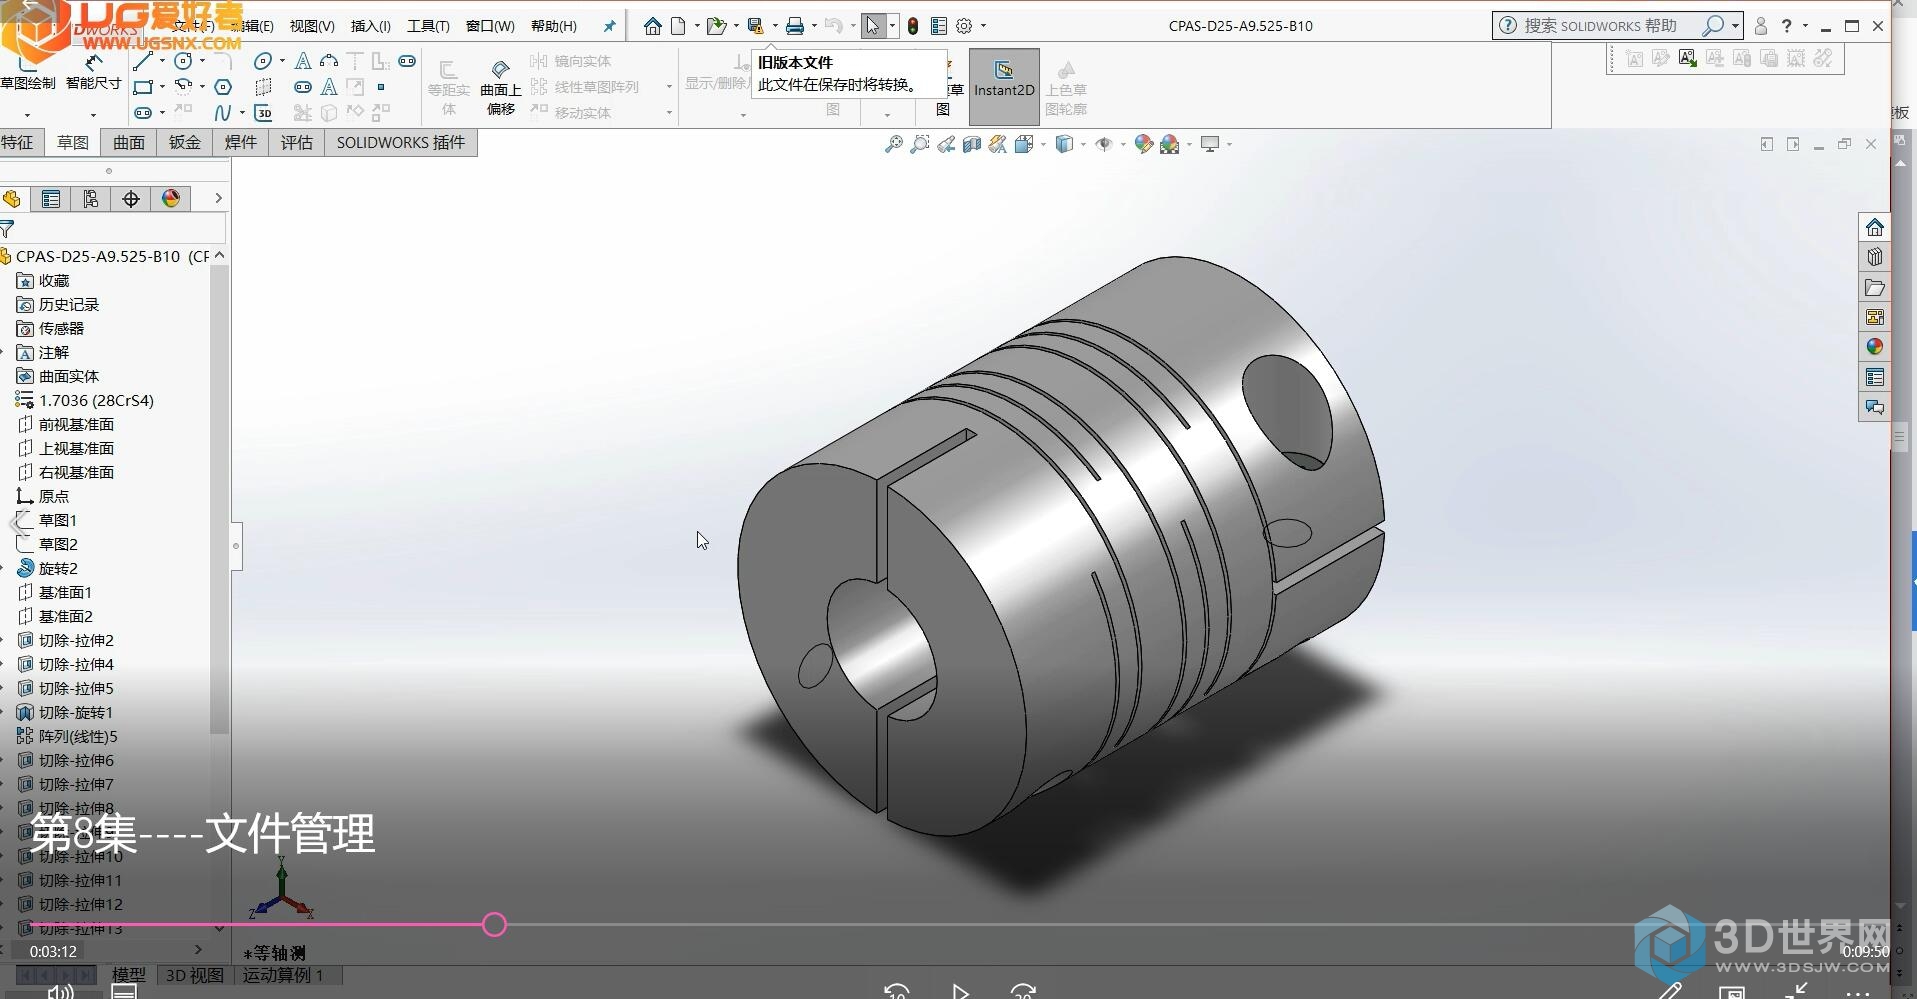Open DimXpertManager crosshair tab icon

tap(131, 199)
